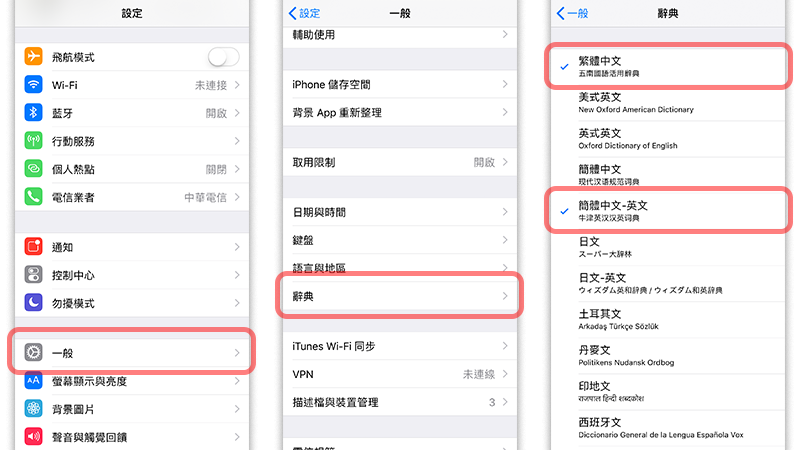Open the 控制中心 row label
The image size is (800, 450).
[73, 276]
